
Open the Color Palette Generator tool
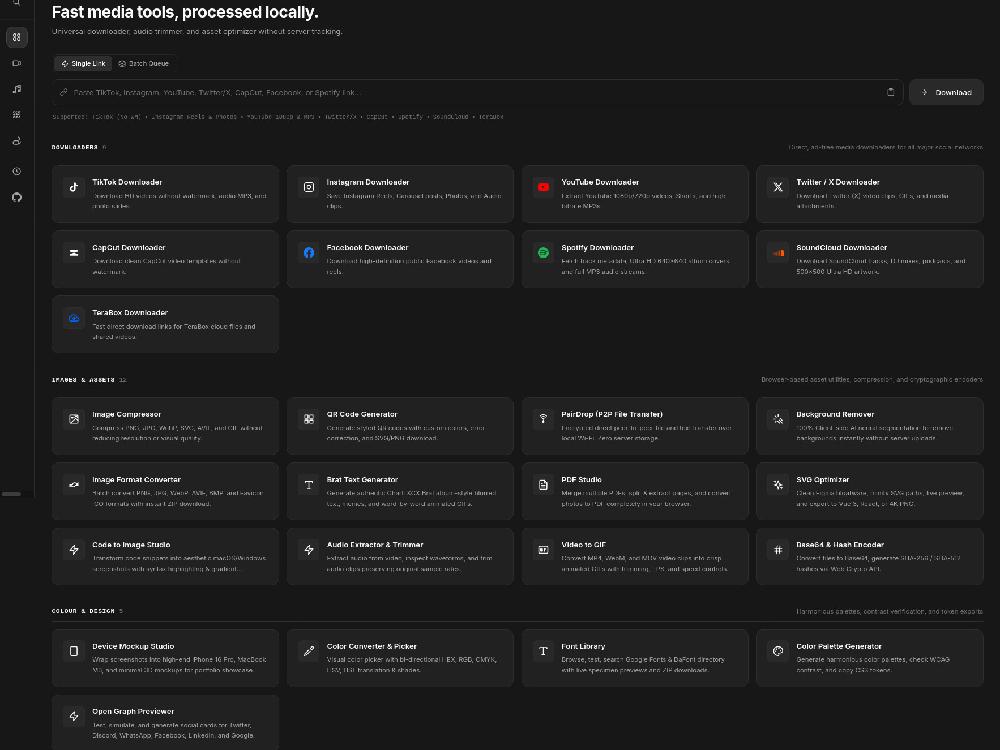[x=870, y=658]
